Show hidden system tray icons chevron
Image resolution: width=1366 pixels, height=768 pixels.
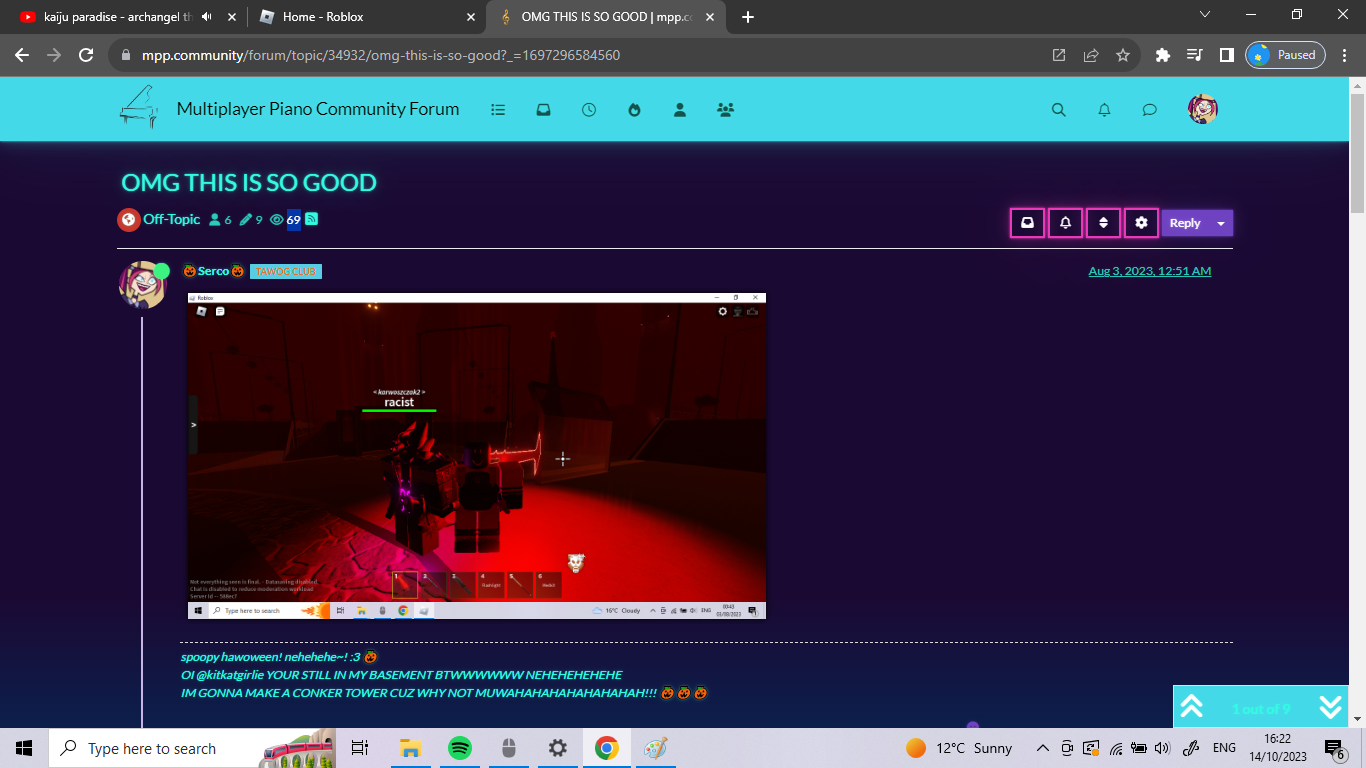(1043, 748)
